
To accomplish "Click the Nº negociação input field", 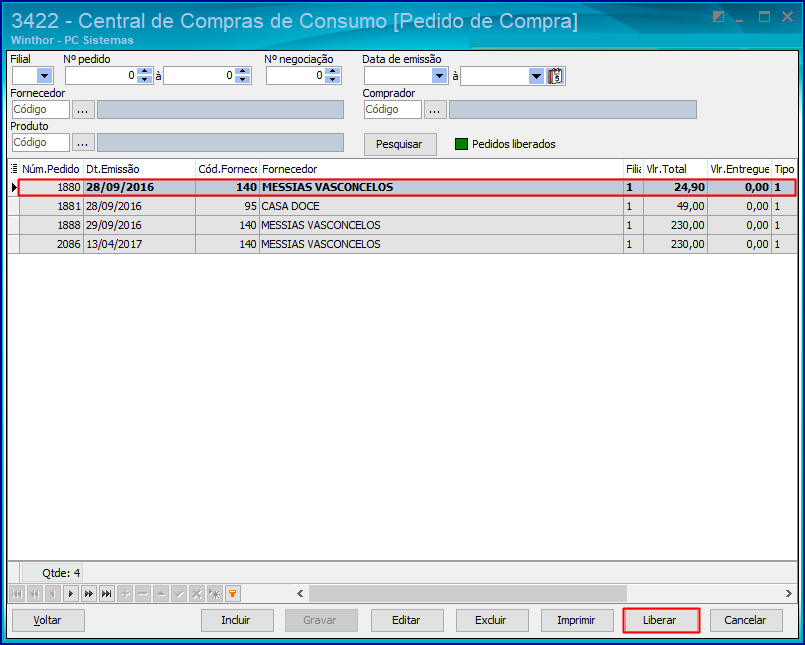I will 296,76.
